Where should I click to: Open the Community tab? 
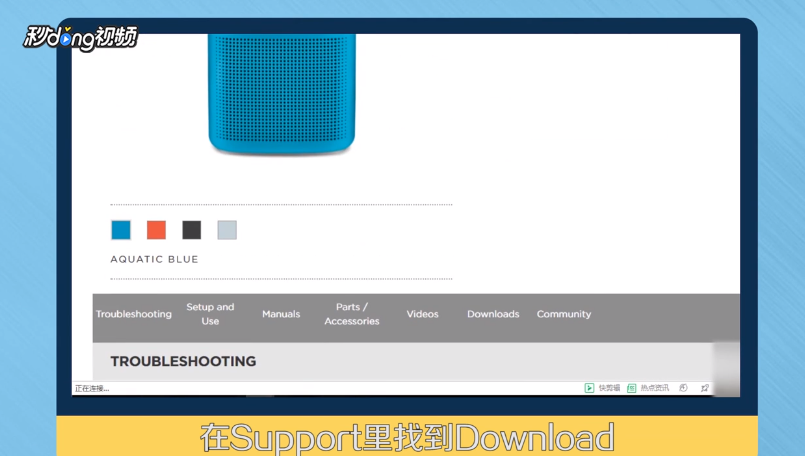(x=564, y=314)
